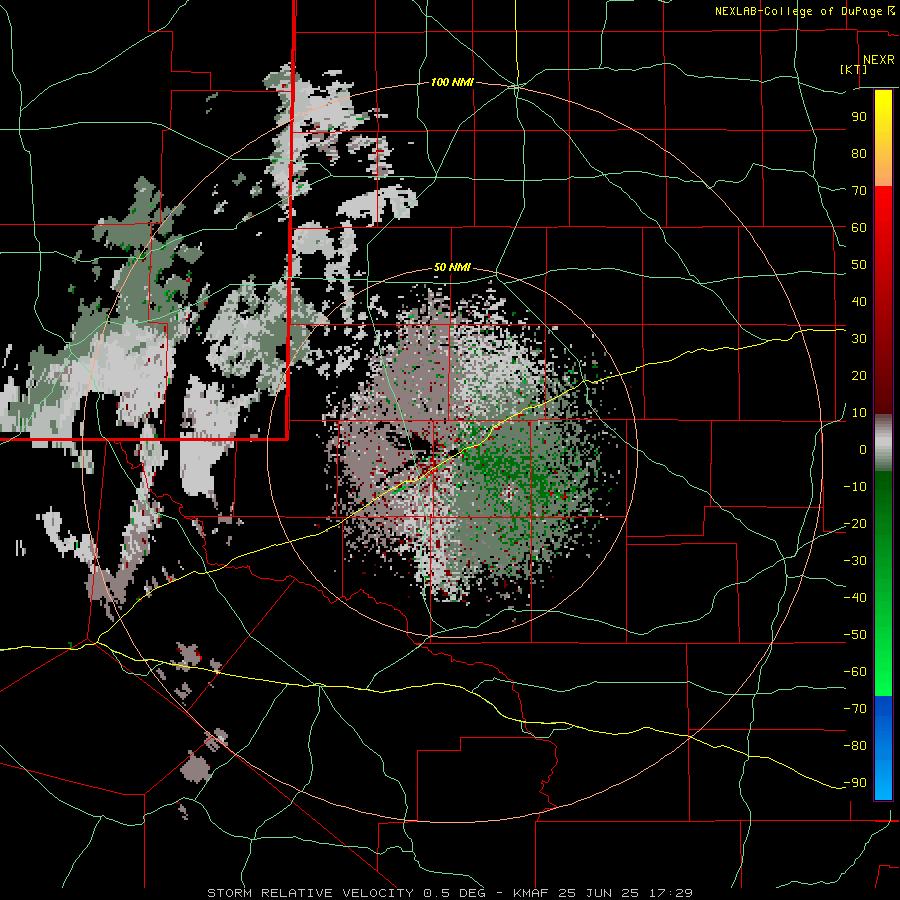
Task: Click the 90 knot value on the scale
Action: tap(859, 117)
